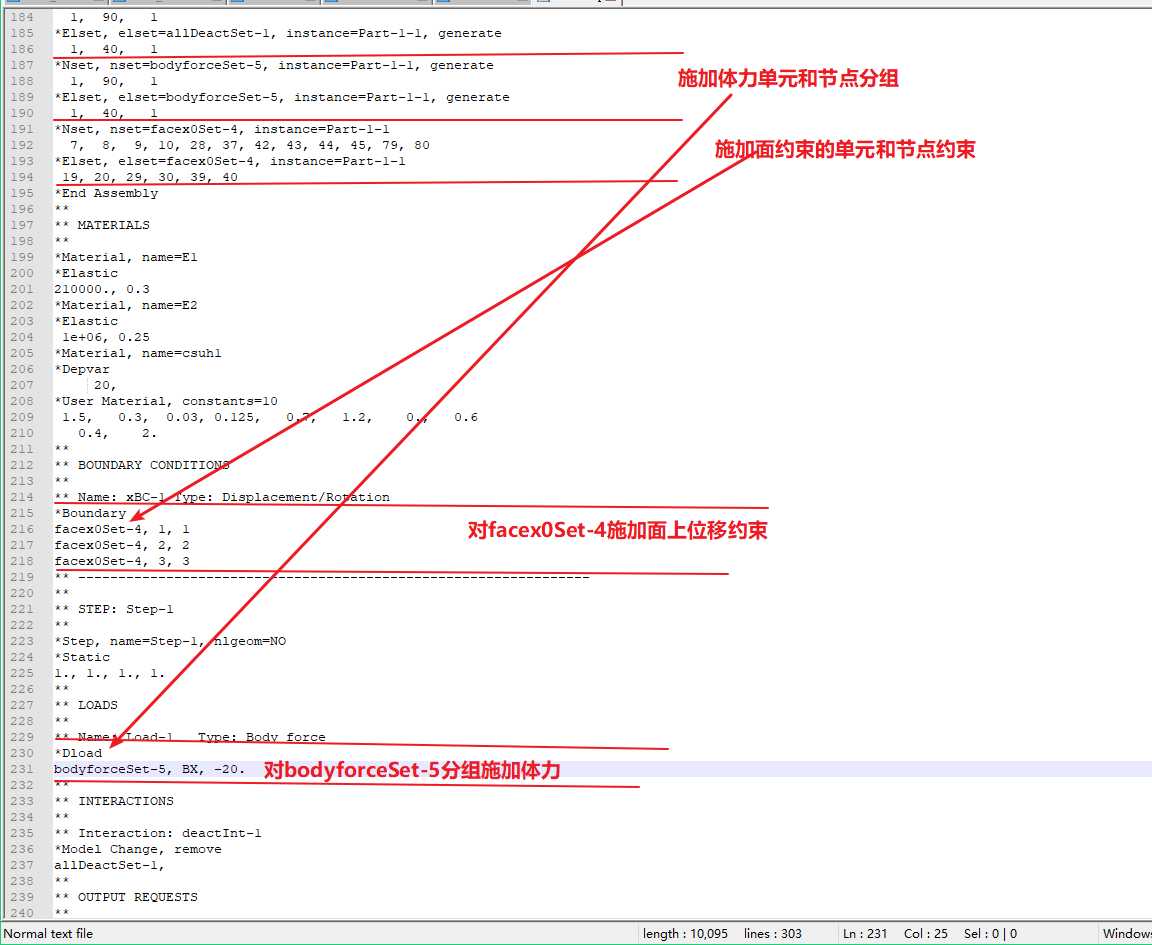The height and width of the screenshot is (945, 1152).
Task: Click the '*Nset, nset=facex0Set-4' line
Action: coord(221,129)
